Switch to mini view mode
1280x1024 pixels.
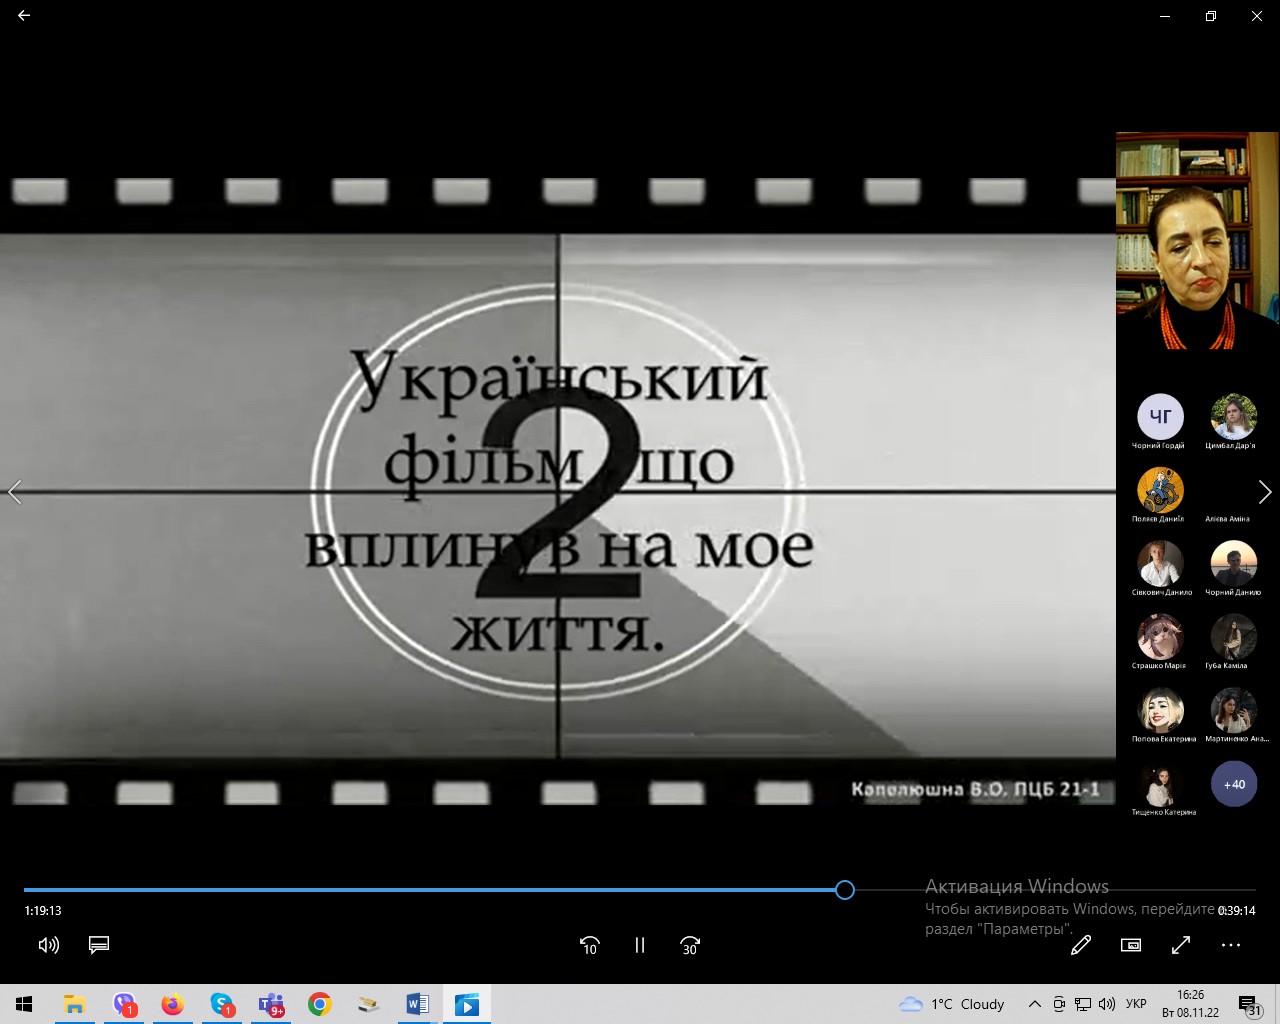pos(1131,945)
